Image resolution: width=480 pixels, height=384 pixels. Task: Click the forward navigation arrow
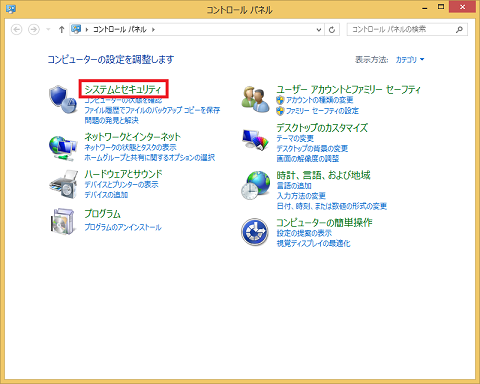(34, 30)
